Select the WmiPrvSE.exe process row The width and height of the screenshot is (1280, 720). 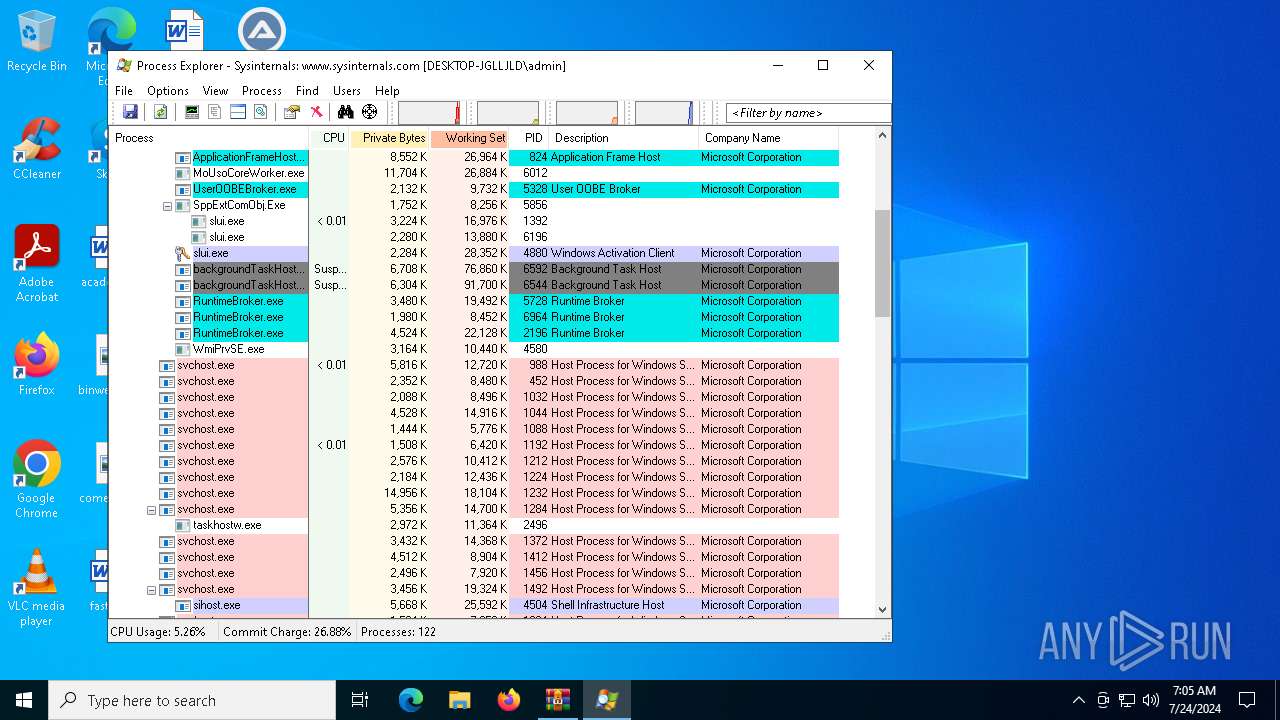[x=474, y=349]
